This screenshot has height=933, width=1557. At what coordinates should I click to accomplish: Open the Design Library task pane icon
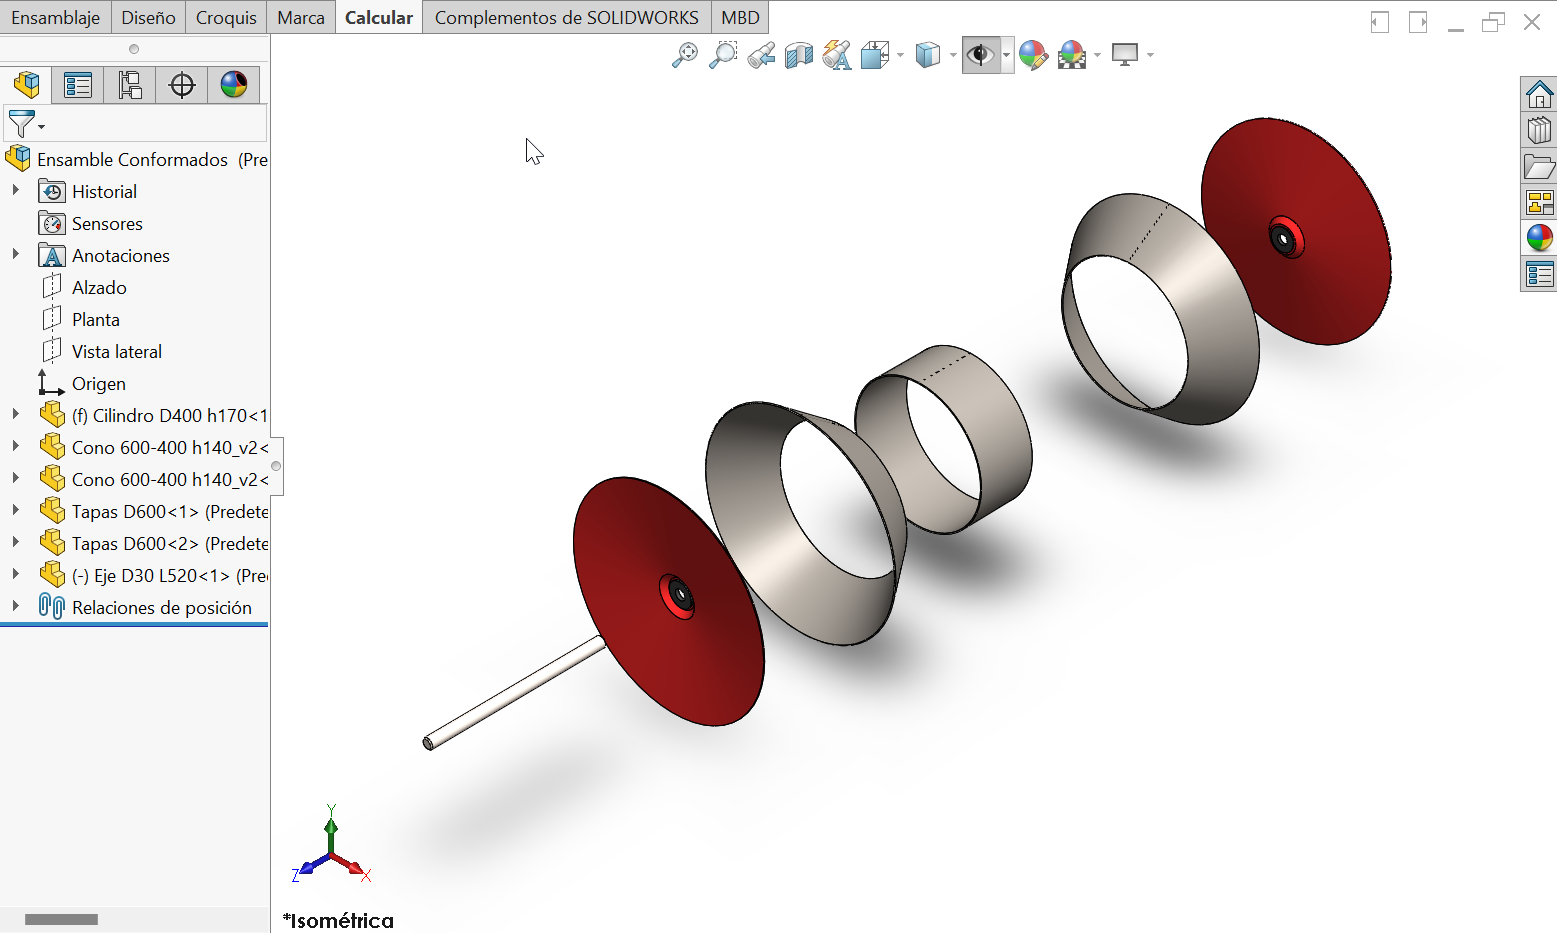coord(1539,130)
